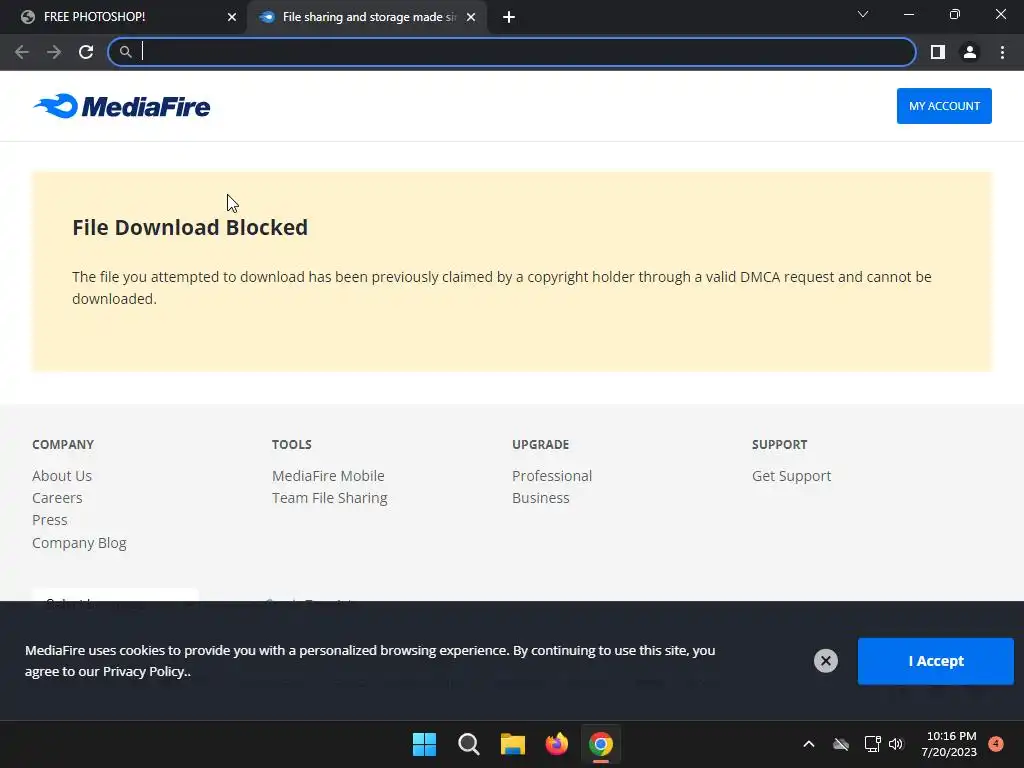Click the MediaFire logo
This screenshot has width=1024, height=768.
click(122, 106)
